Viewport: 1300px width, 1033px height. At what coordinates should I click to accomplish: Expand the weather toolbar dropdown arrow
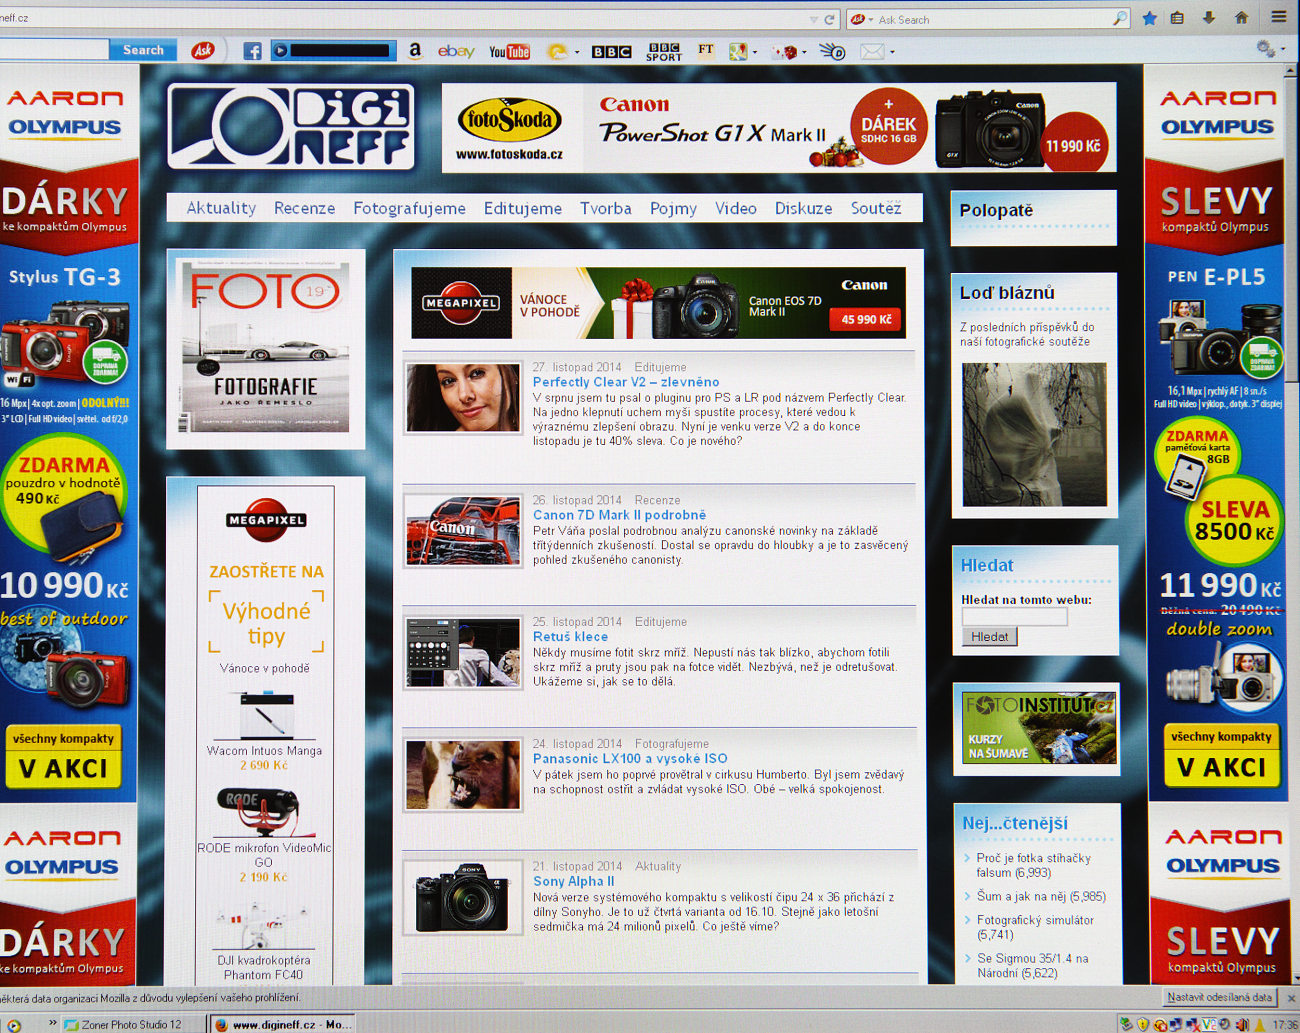(577, 52)
